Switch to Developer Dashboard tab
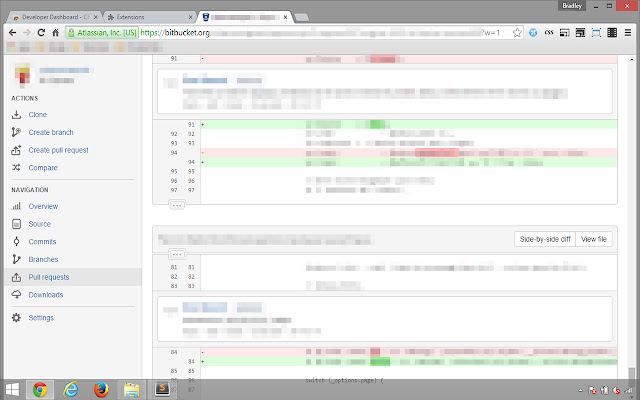640x400 pixels. (x=55, y=17)
